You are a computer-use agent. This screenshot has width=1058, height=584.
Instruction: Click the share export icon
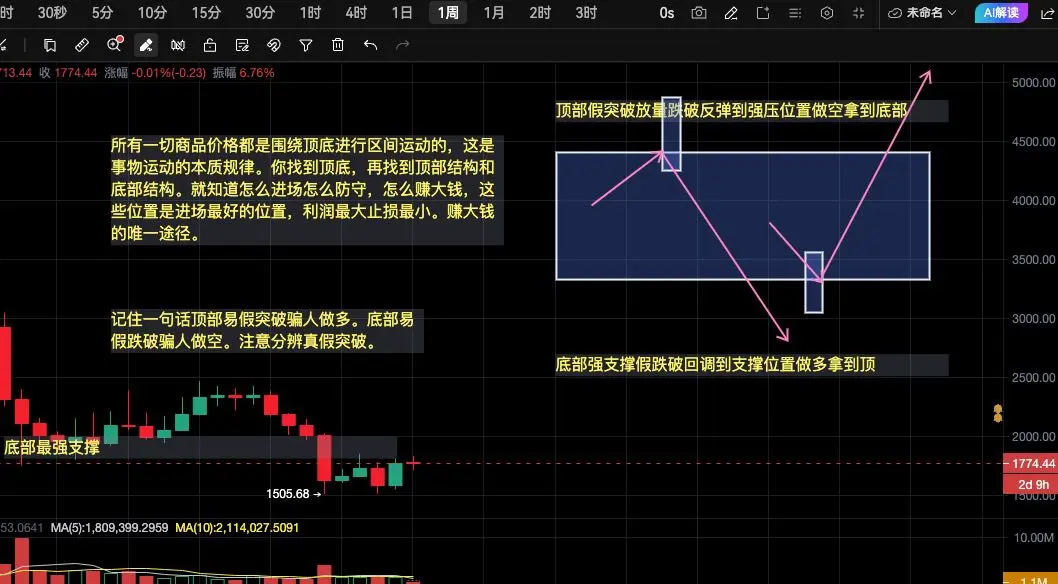(1048, 13)
